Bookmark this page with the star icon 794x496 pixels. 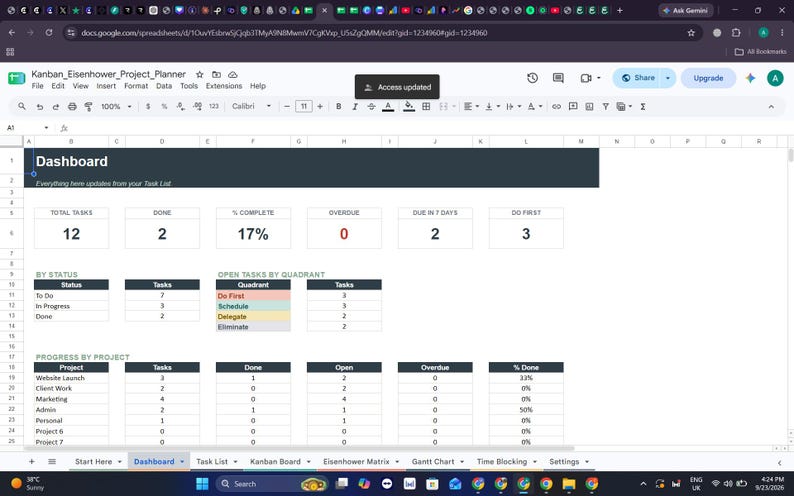(691, 33)
